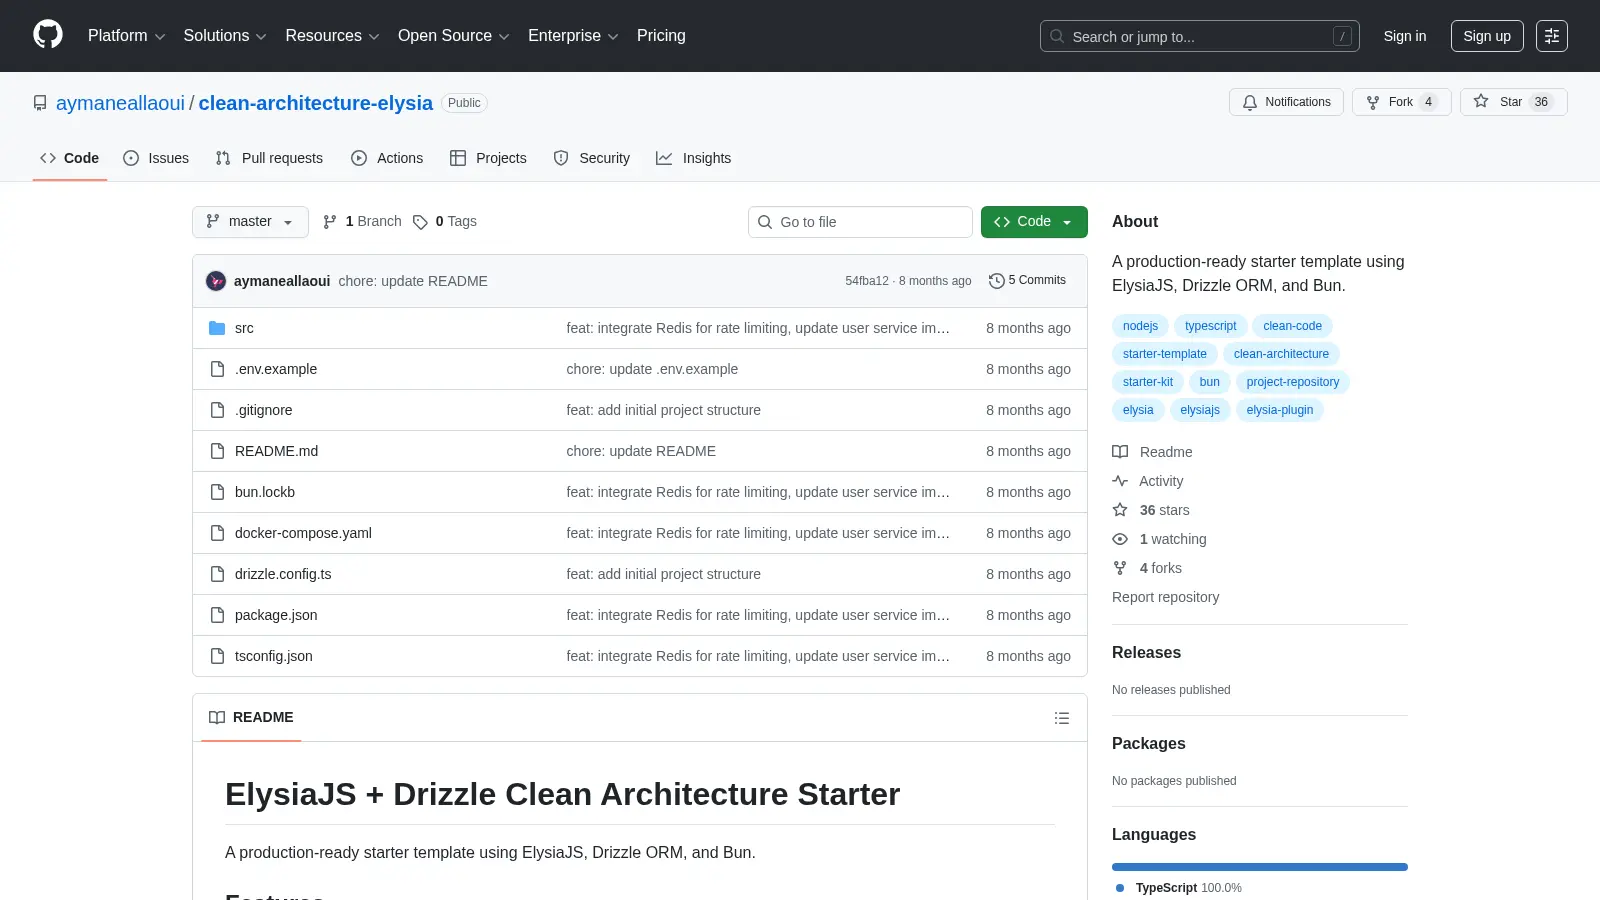Click the eye icon beside 1 watching
The height and width of the screenshot is (900, 1600).
tap(1120, 539)
